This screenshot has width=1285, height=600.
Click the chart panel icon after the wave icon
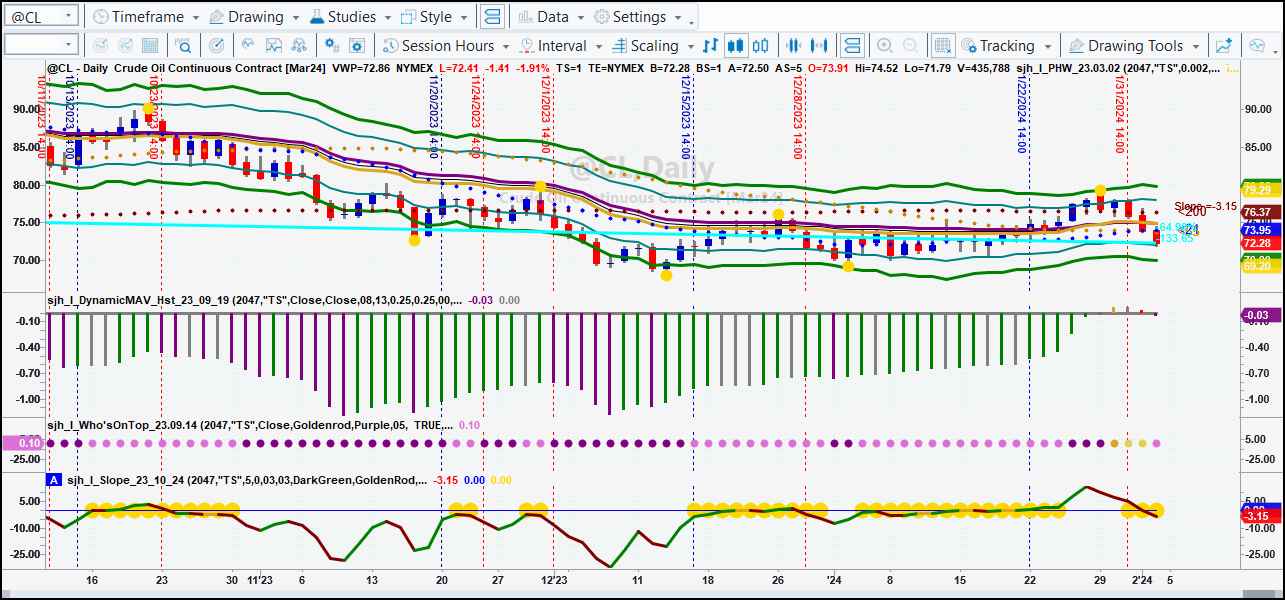272,45
